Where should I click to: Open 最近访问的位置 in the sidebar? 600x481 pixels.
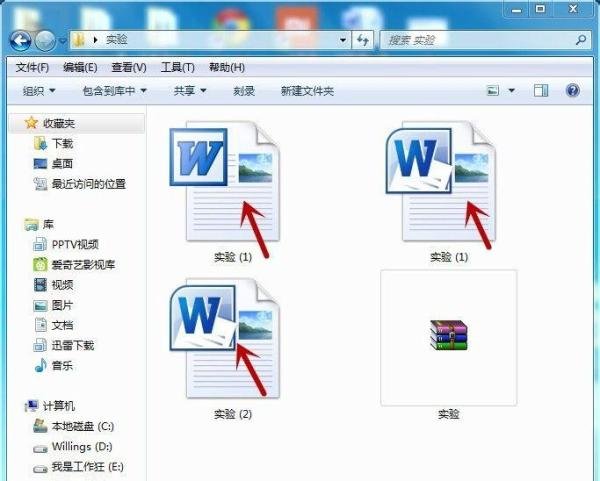pyautogui.click(x=89, y=184)
